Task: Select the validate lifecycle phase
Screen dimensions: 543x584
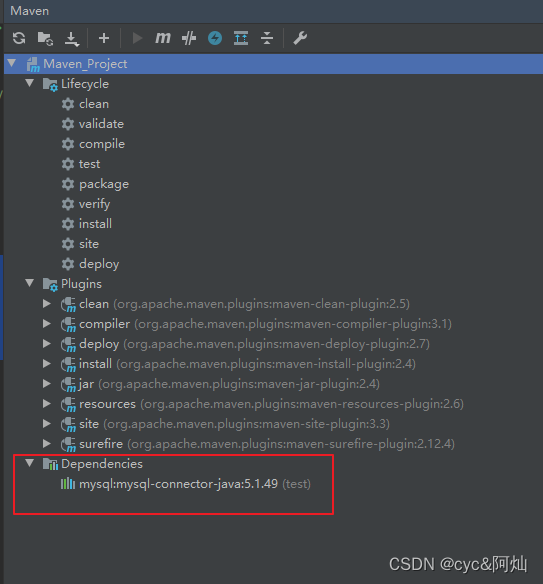Action: tap(101, 124)
